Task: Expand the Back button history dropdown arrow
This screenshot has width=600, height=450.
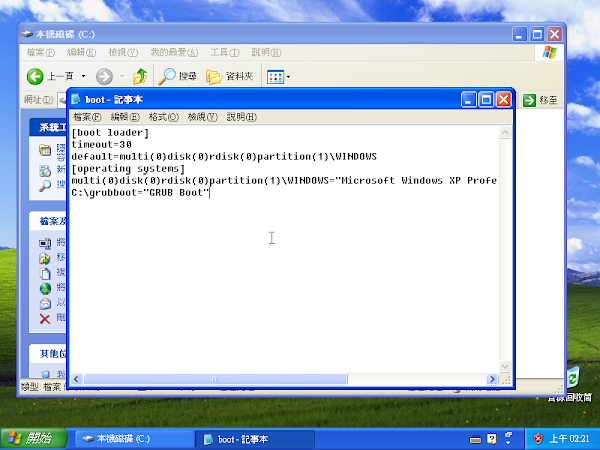Action: (83, 77)
